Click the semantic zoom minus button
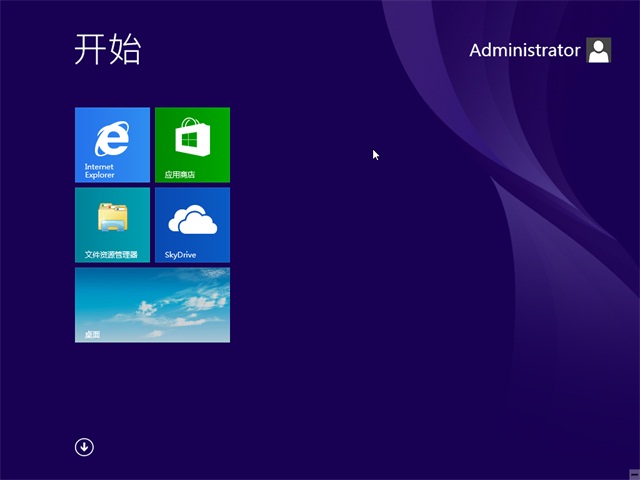The image size is (640, 480). tap(632, 473)
